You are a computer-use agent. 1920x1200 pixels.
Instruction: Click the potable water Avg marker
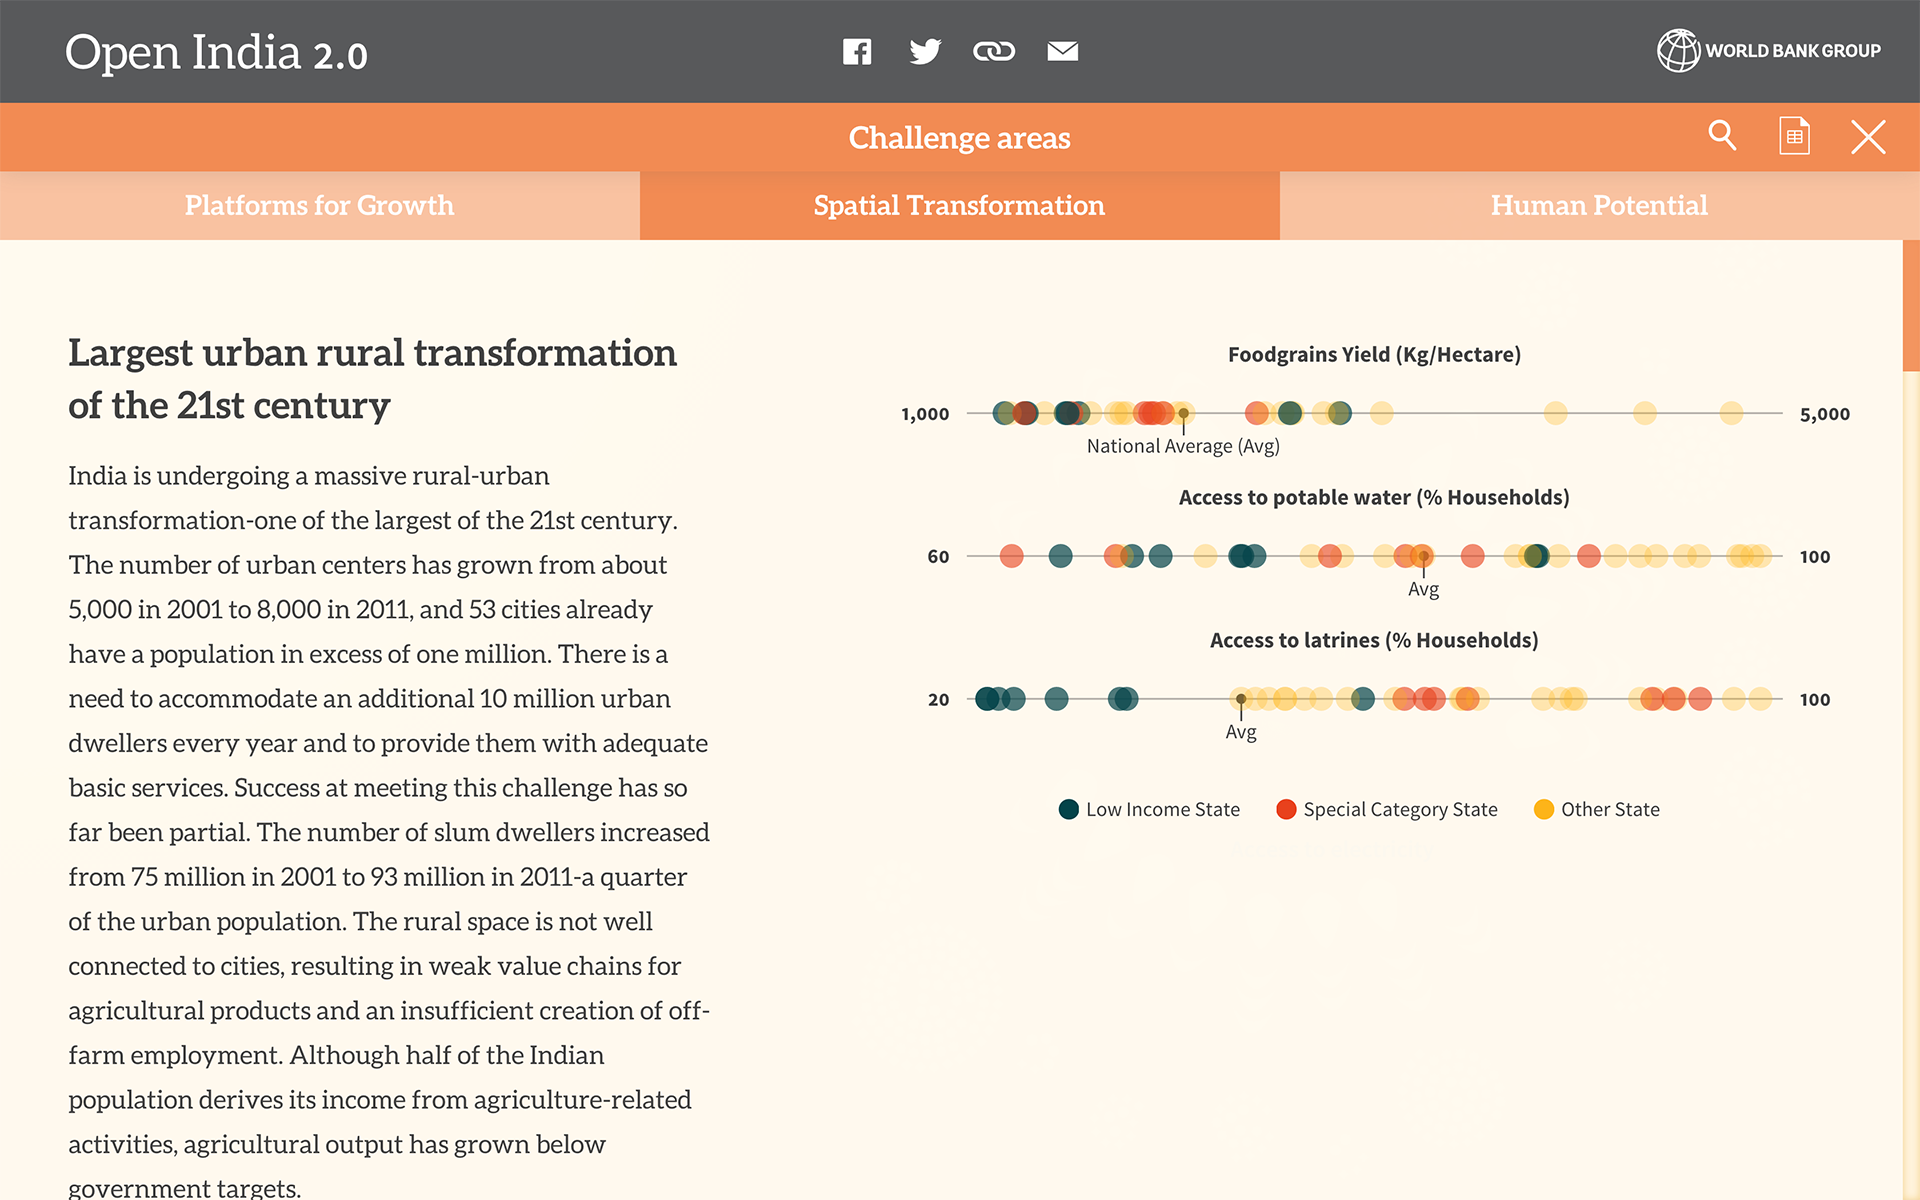click(x=1424, y=556)
